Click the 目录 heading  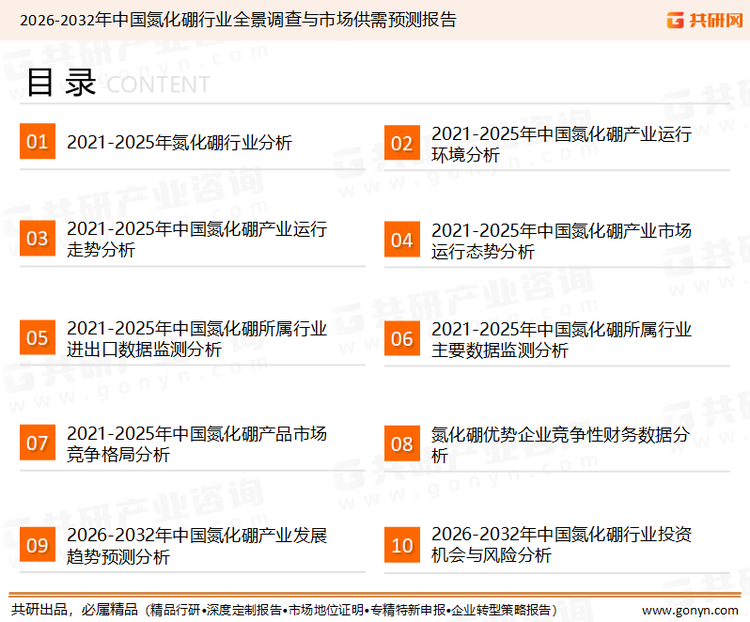click(61, 82)
